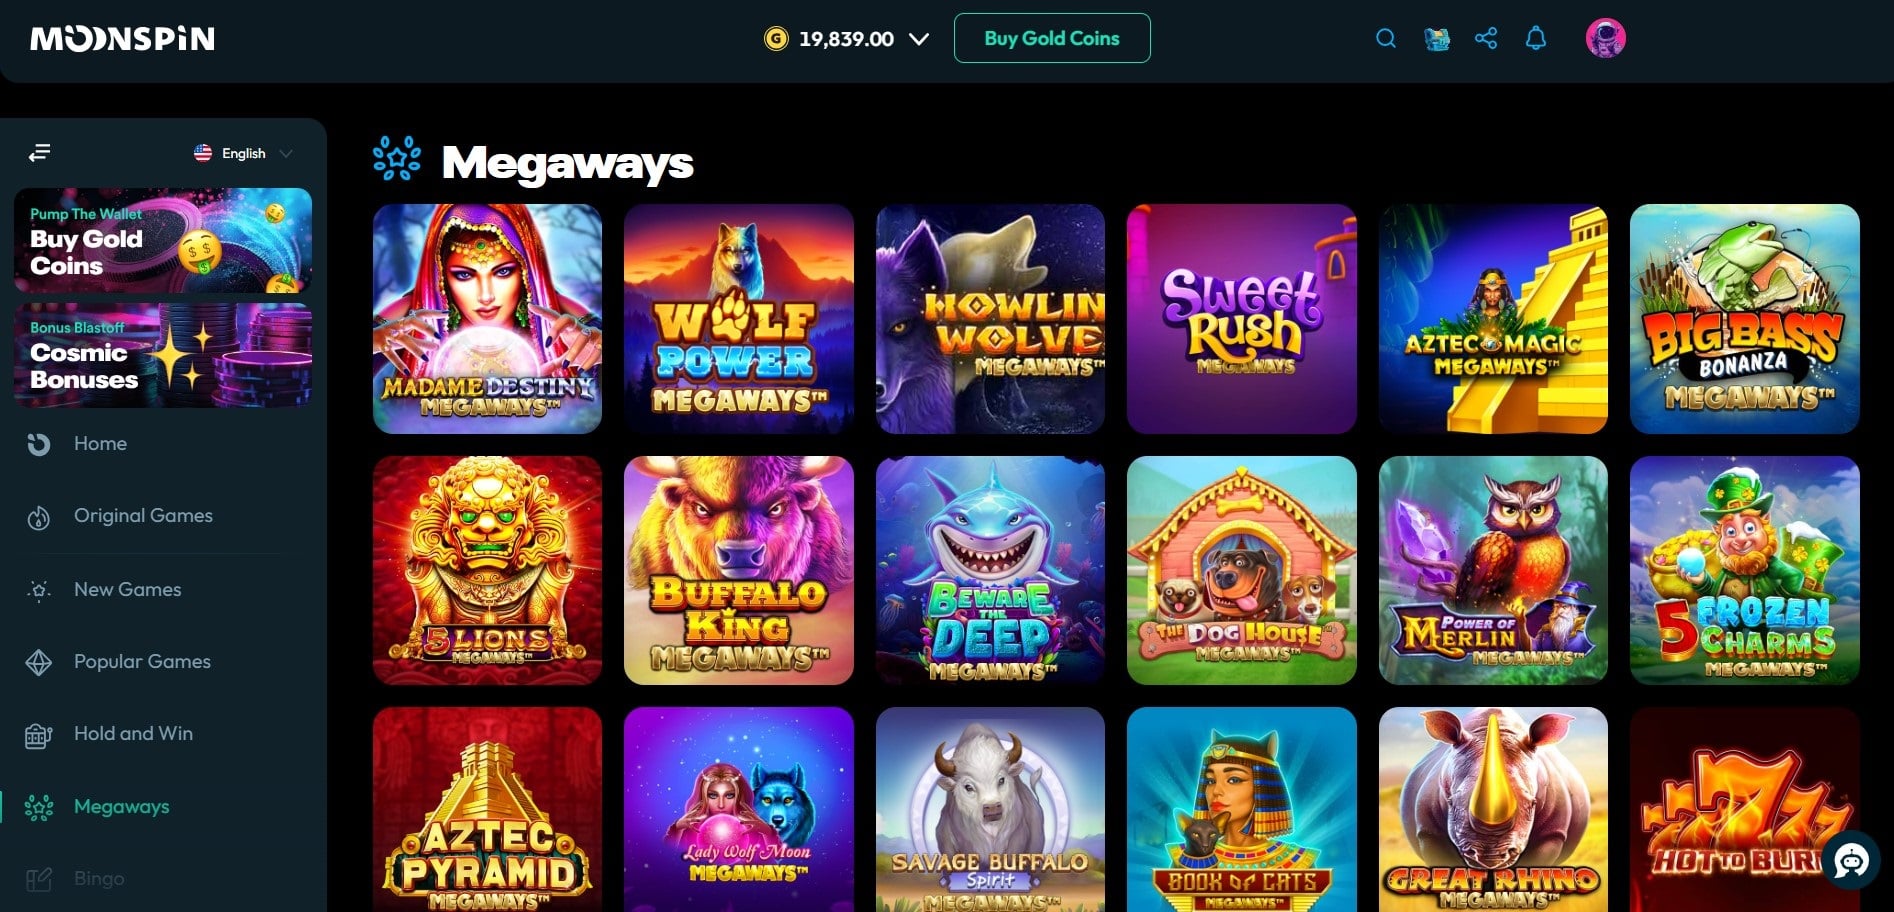1894x912 pixels.
Task: Go to Home in sidebar
Action: [100, 444]
